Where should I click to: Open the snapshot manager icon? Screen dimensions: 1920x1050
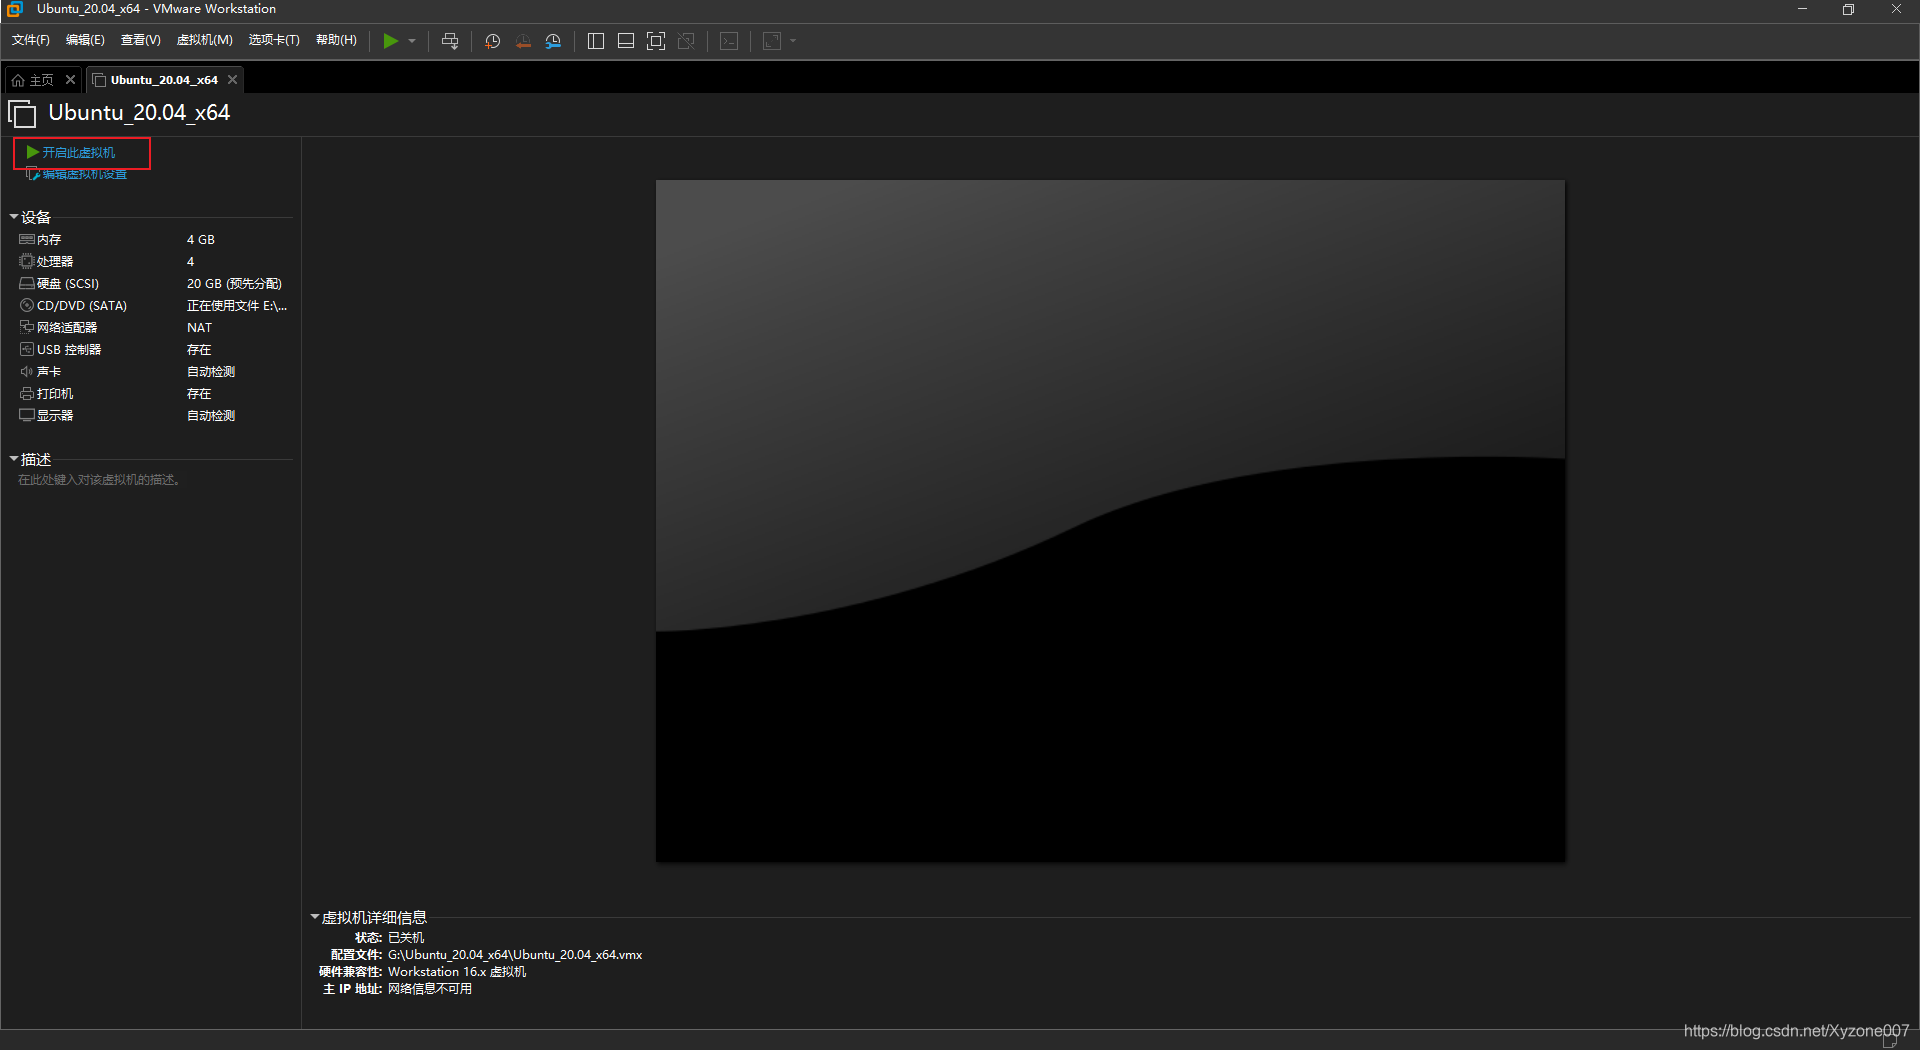point(553,41)
